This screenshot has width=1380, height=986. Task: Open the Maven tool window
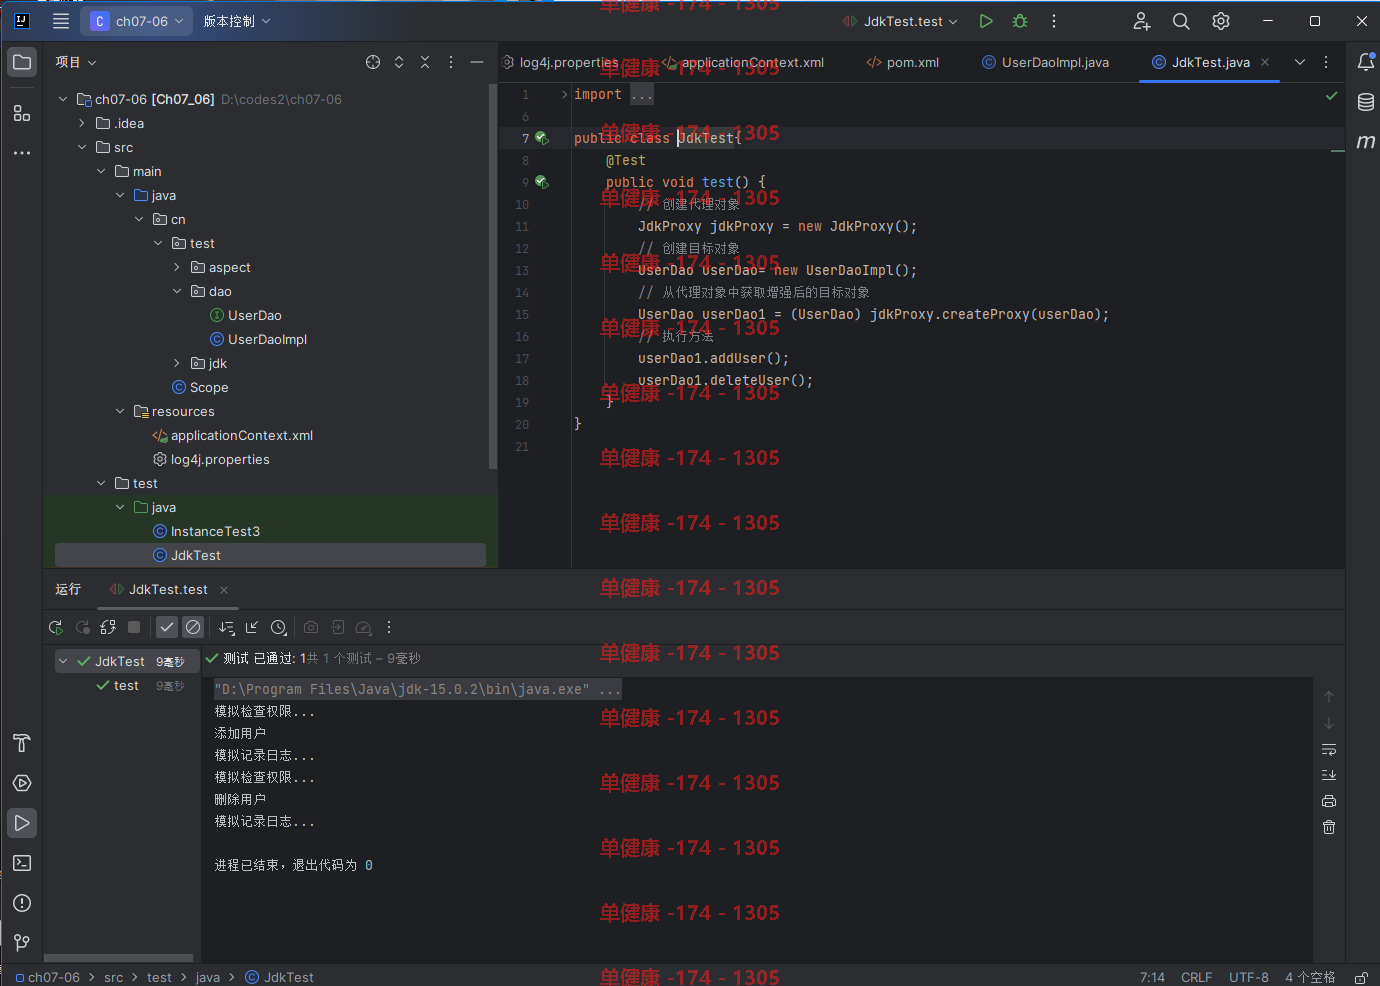click(1366, 142)
